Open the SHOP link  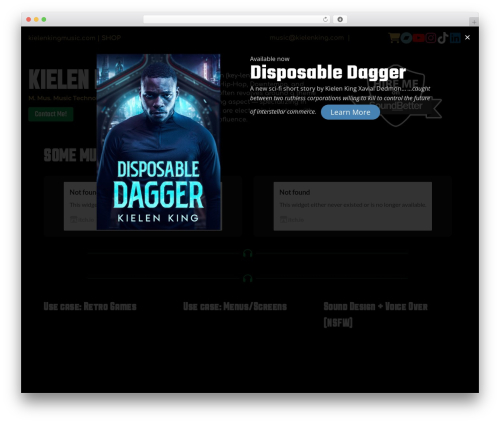[x=111, y=38]
